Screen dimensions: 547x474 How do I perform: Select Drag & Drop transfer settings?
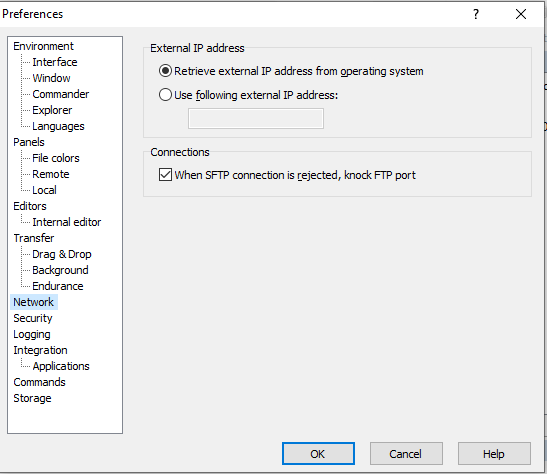(x=62, y=254)
